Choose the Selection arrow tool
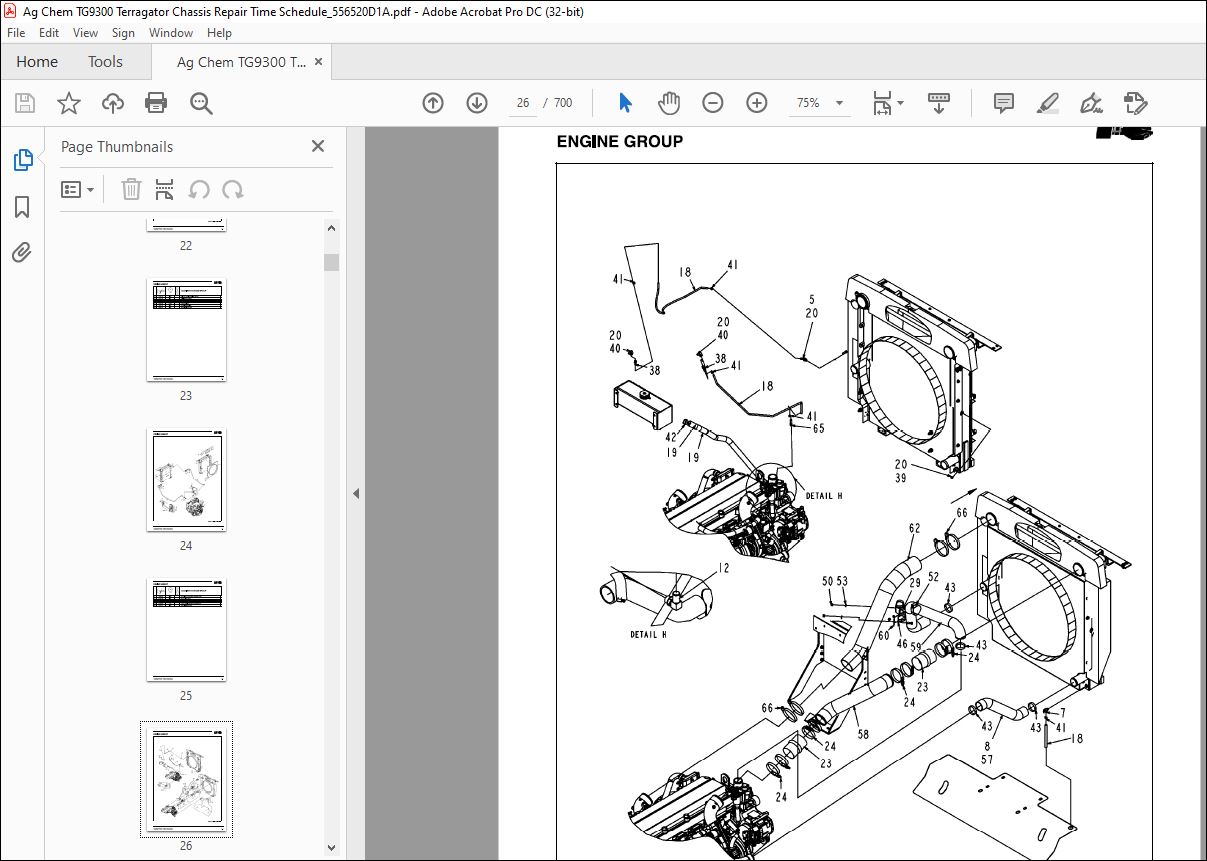The width and height of the screenshot is (1207, 861). click(x=626, y=103)
